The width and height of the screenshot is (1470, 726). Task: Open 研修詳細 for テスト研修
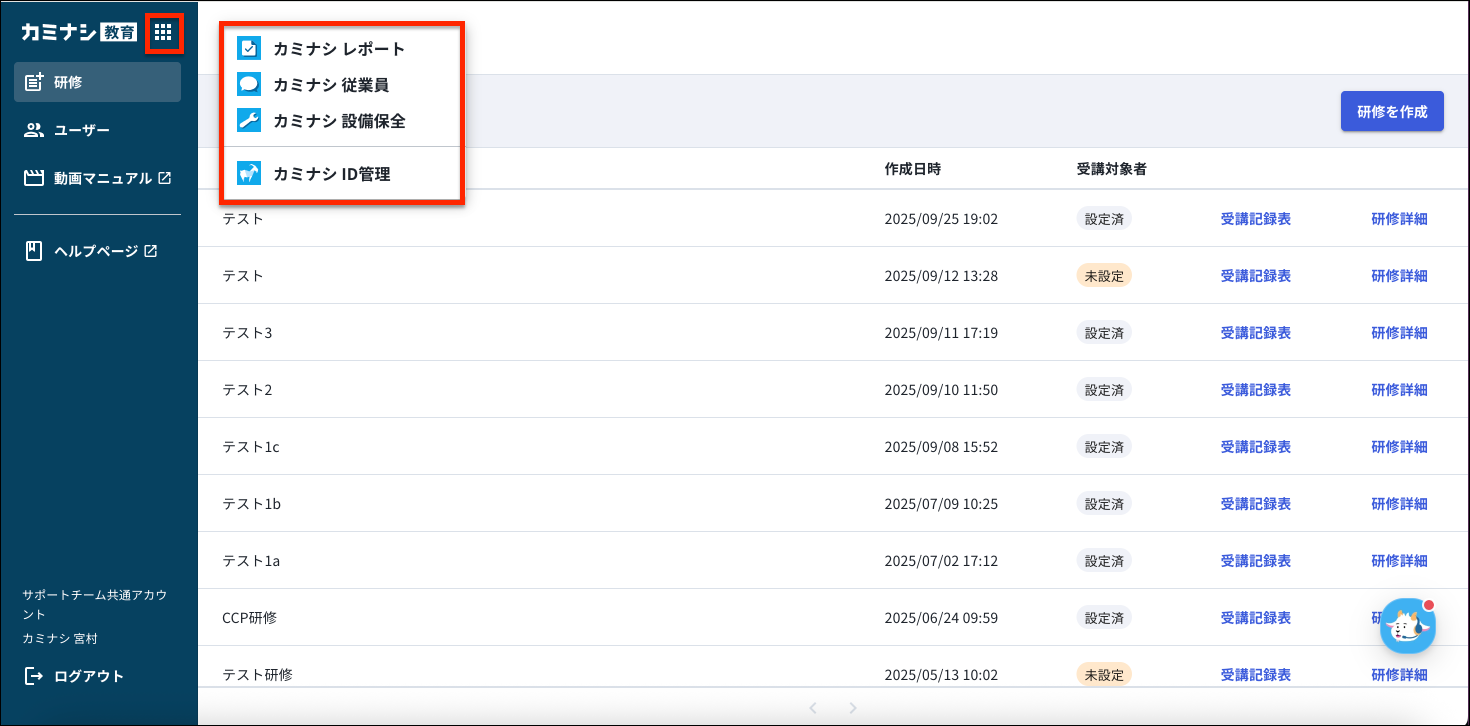click(x=1399, y=674)
